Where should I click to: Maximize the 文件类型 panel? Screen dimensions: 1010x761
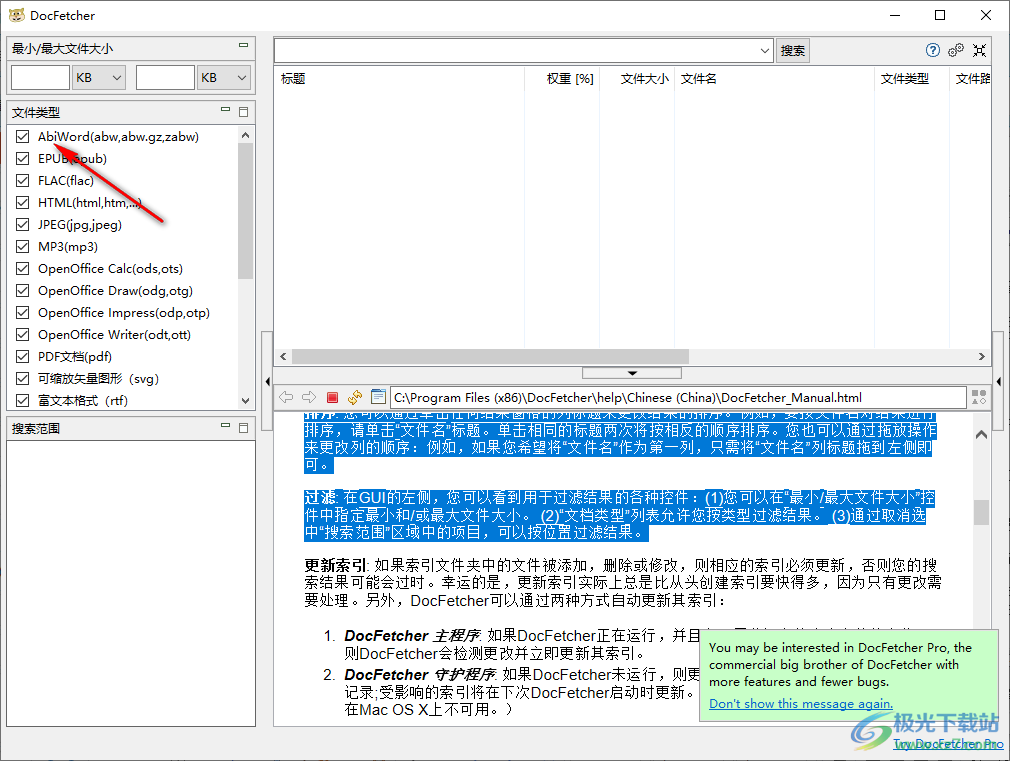pyautogui.click(x=243, y=112)
